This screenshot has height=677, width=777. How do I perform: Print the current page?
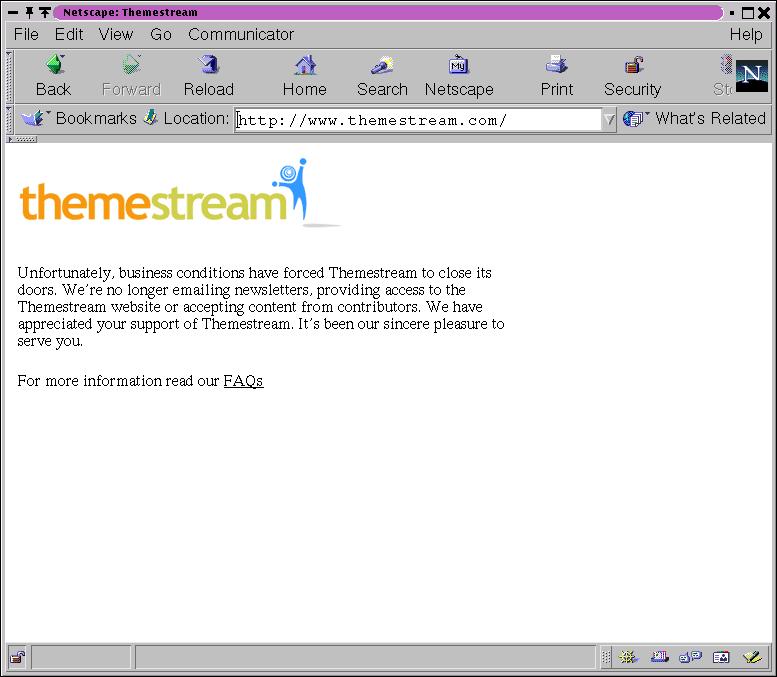point(556,76)
